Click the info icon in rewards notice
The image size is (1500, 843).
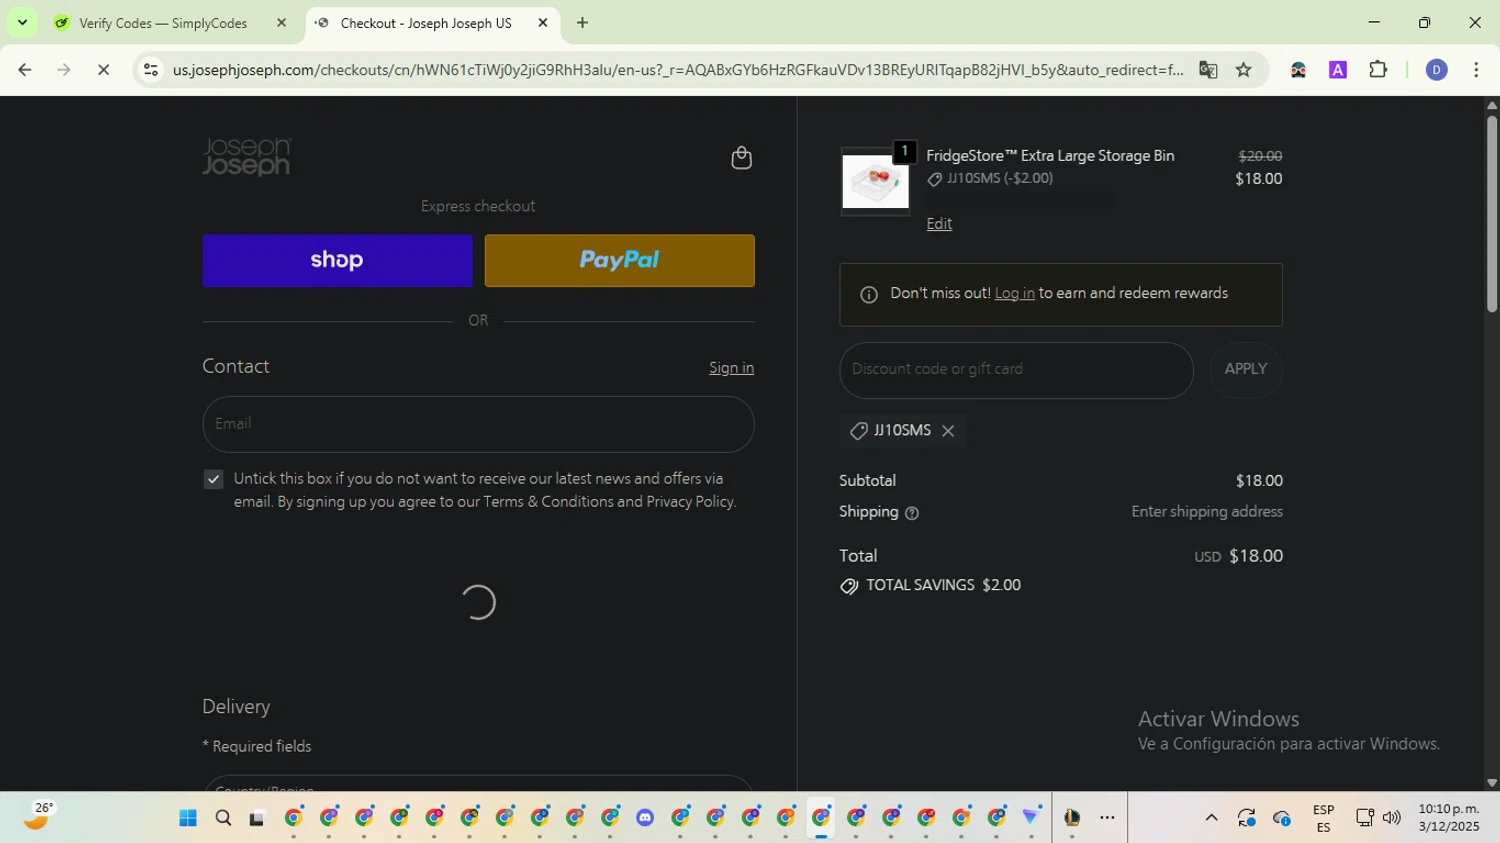coord(869,294)
